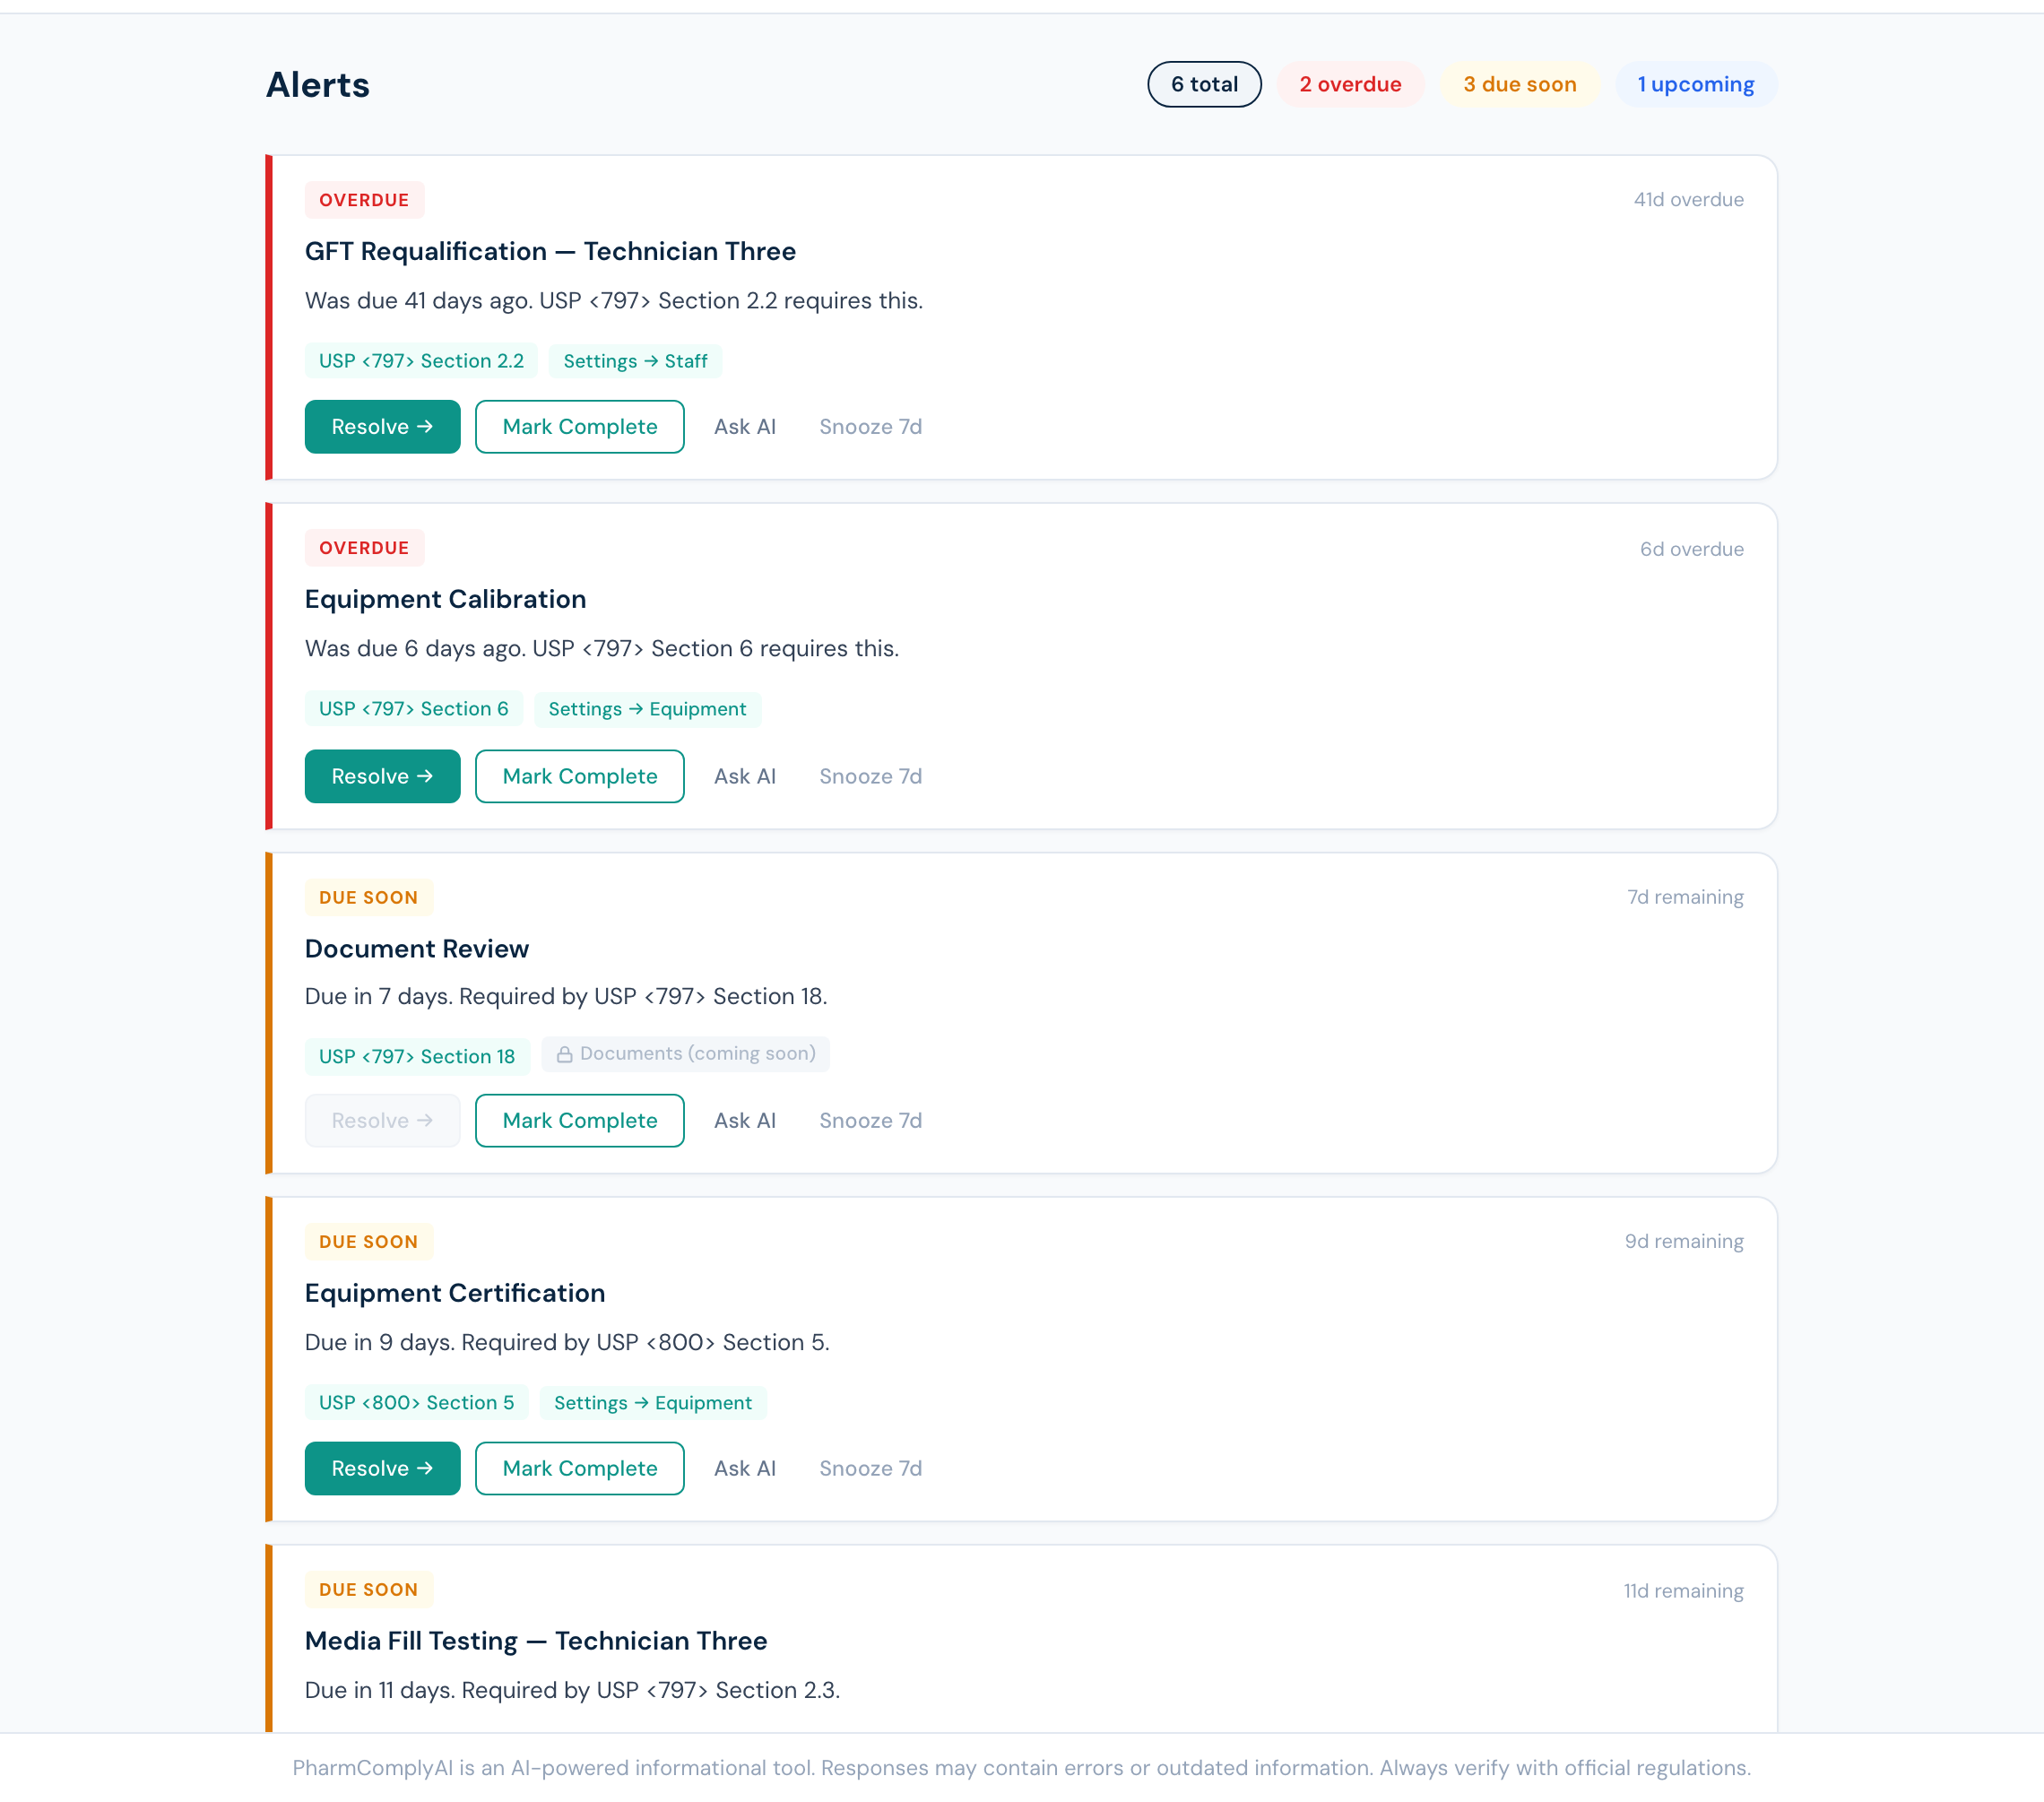Filter alerts by 2 overdue
The image size is (2044, 1802).
pos(1351,84)
